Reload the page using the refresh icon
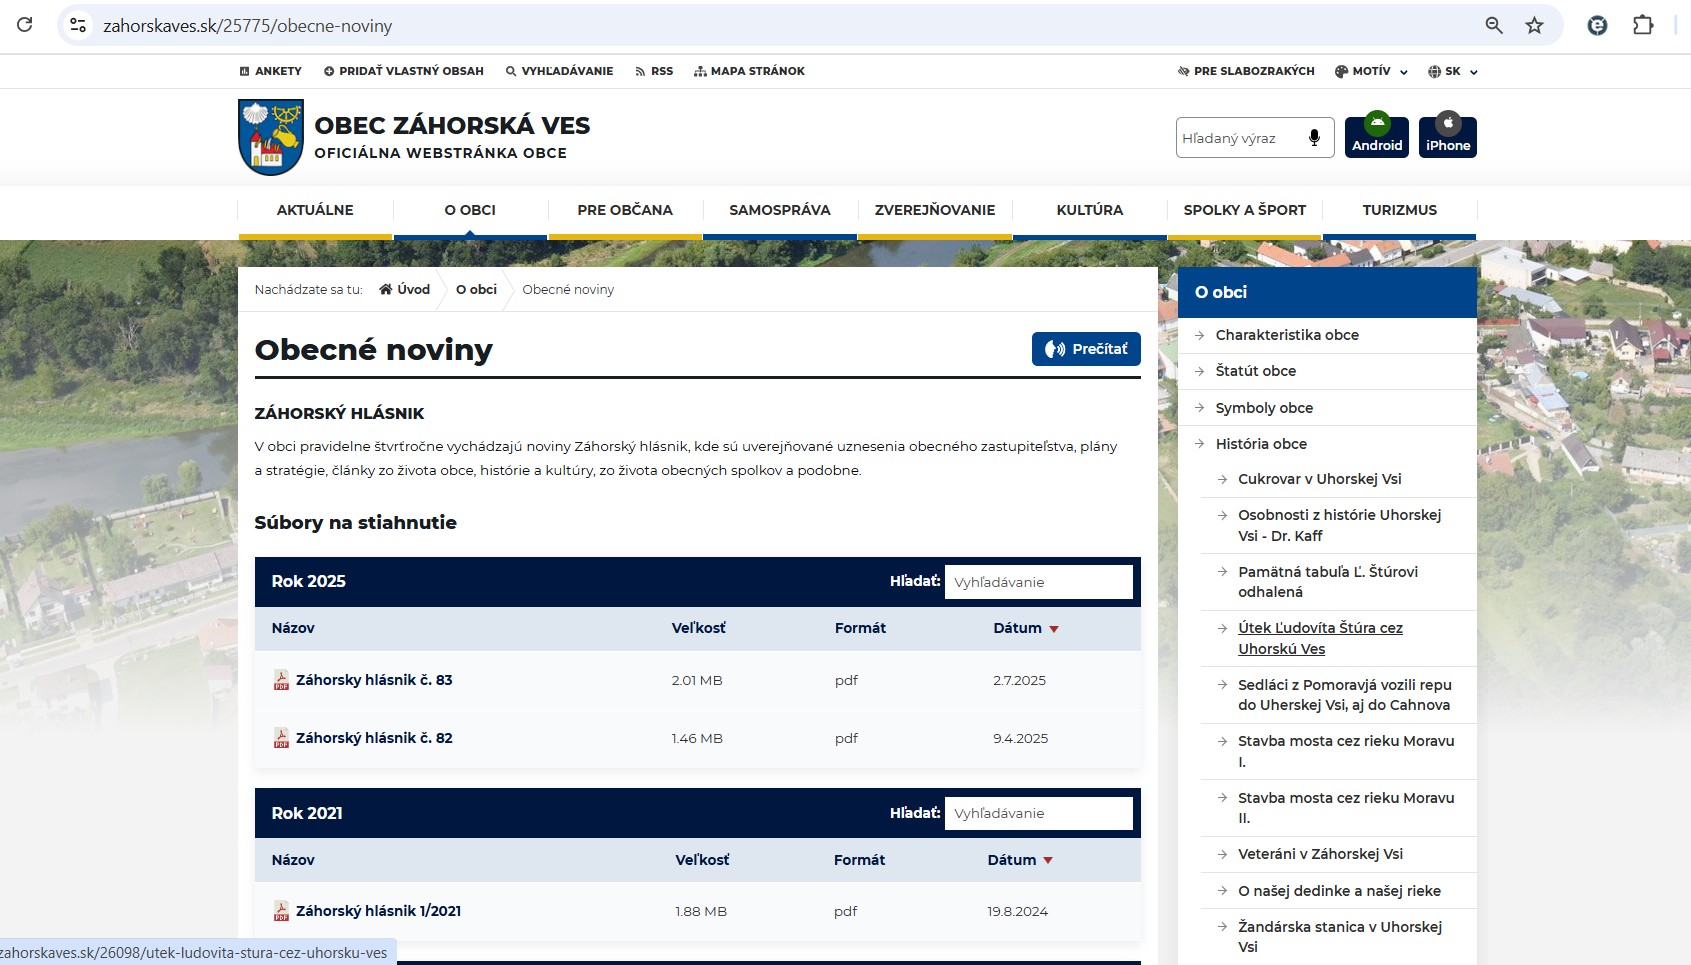 [x=25, y=26]
